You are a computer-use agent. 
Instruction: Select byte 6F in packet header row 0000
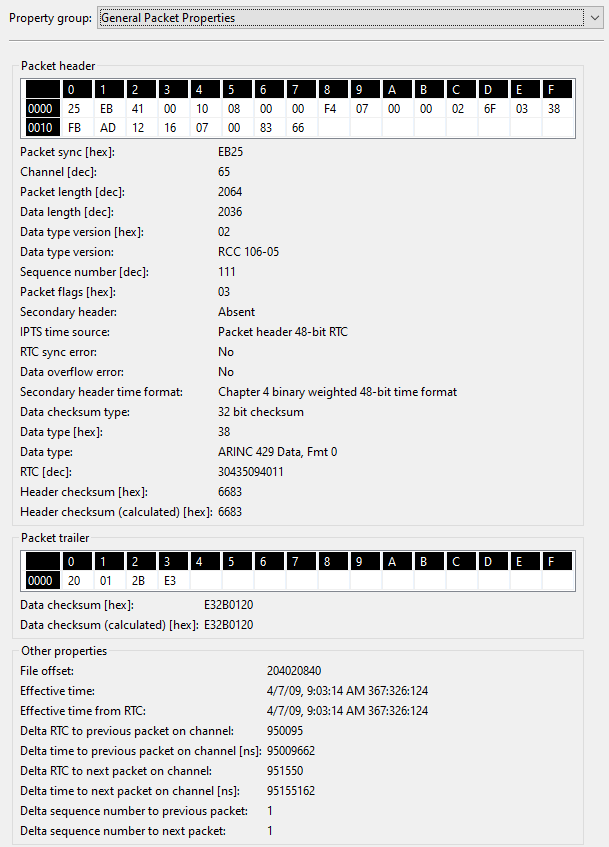click(491, 109)
